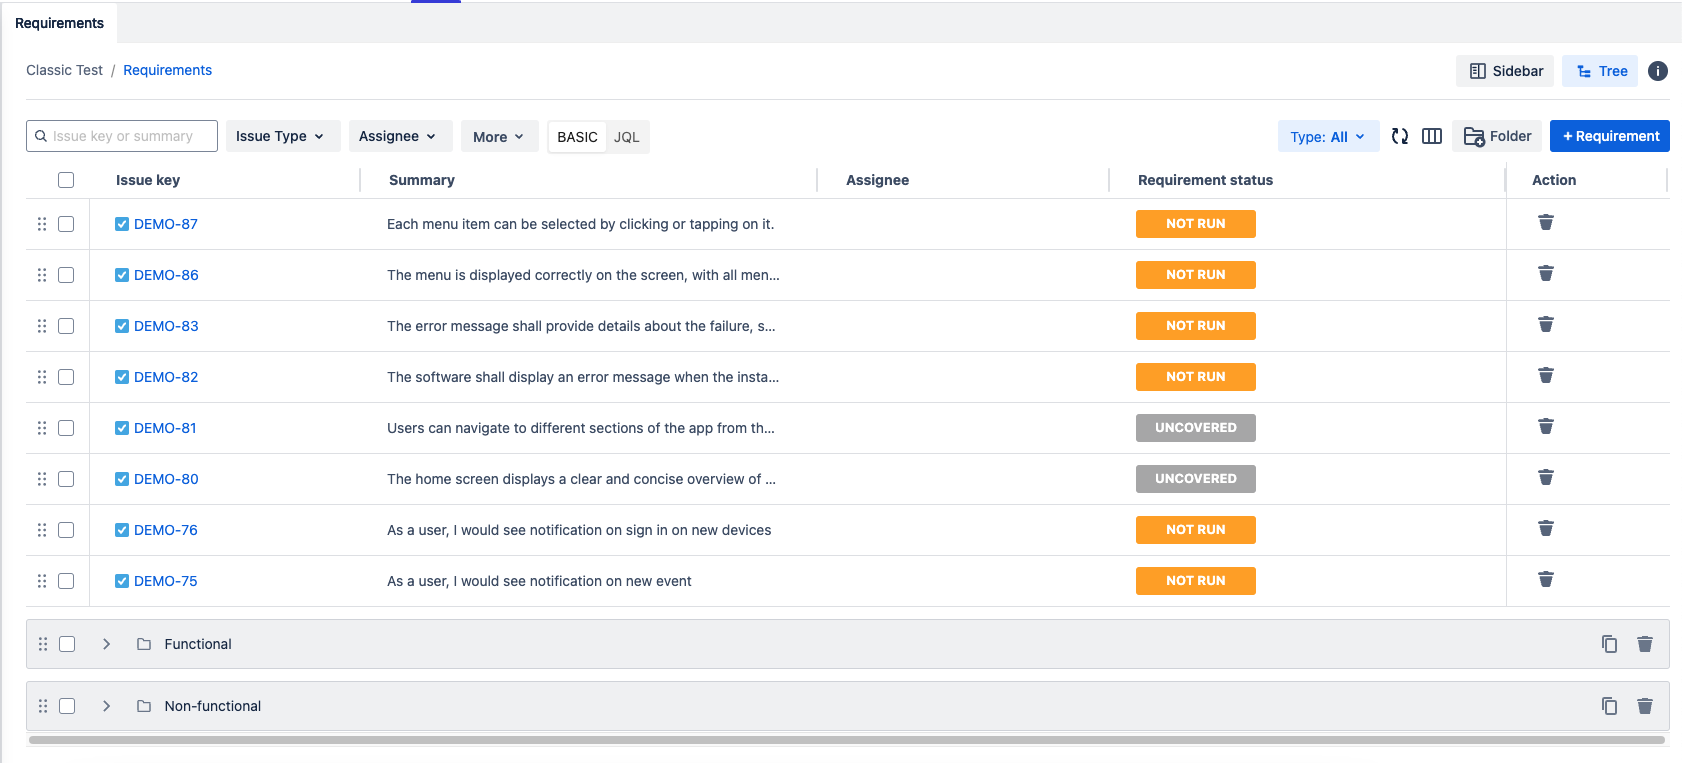Click the + Requirement button
This screenshot has height=763, width=1682.
[1609, 136]
